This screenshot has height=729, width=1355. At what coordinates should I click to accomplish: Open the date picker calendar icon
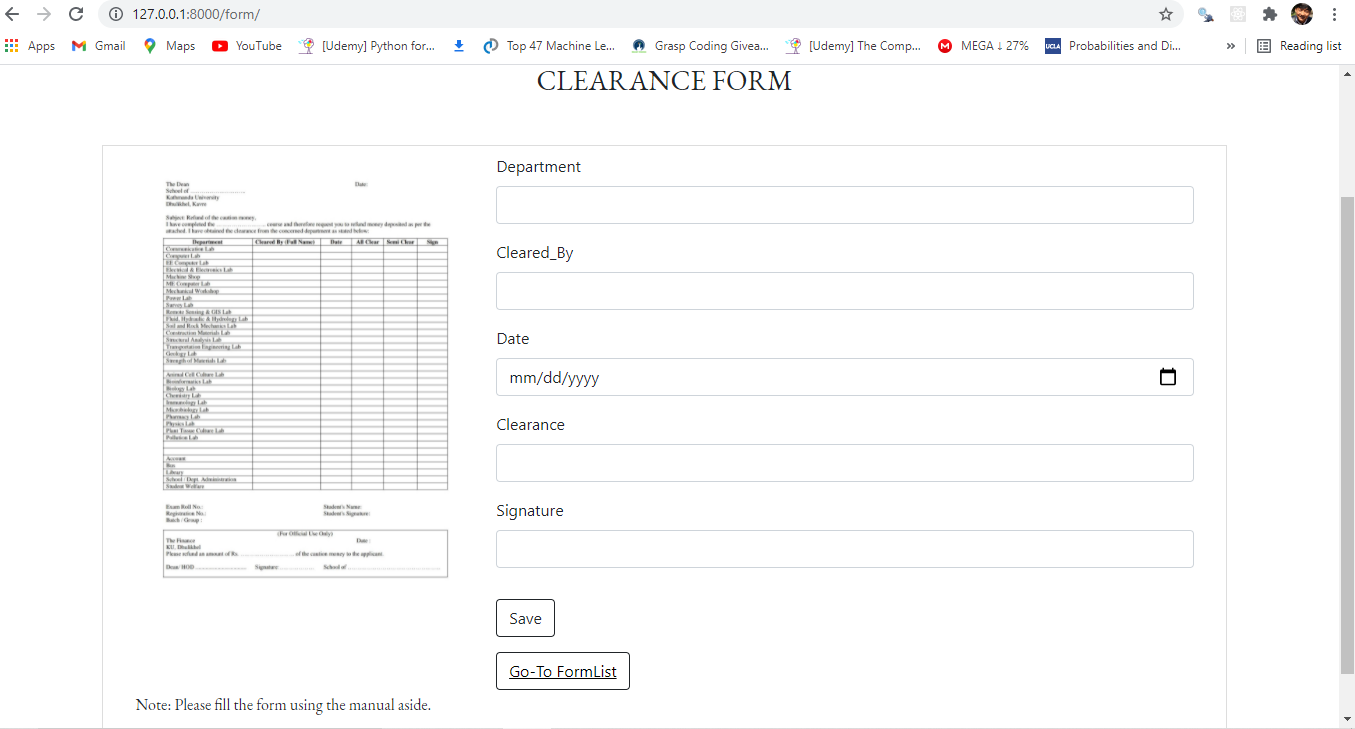pyautogui.click(x=1168, y=377)
